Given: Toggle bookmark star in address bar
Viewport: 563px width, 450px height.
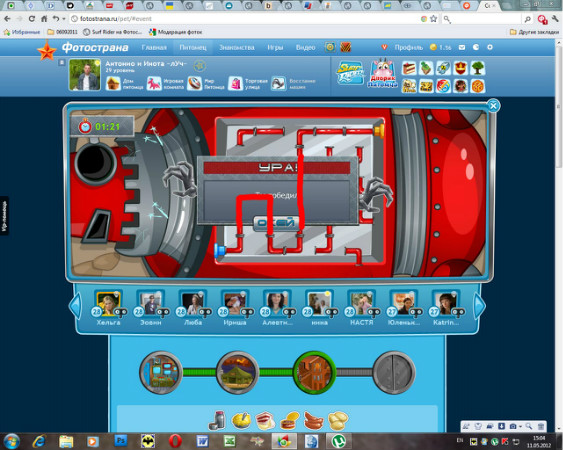Looking at the screenshot, I should click(434, 19).
